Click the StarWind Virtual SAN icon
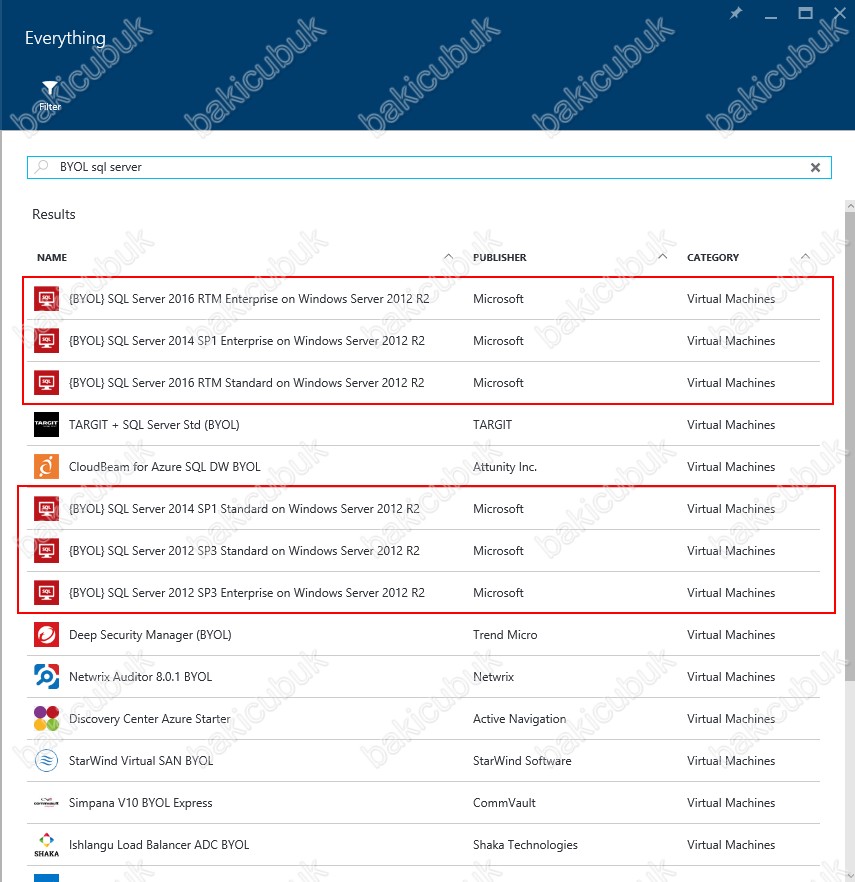The image size is (855, 882). 46,761
